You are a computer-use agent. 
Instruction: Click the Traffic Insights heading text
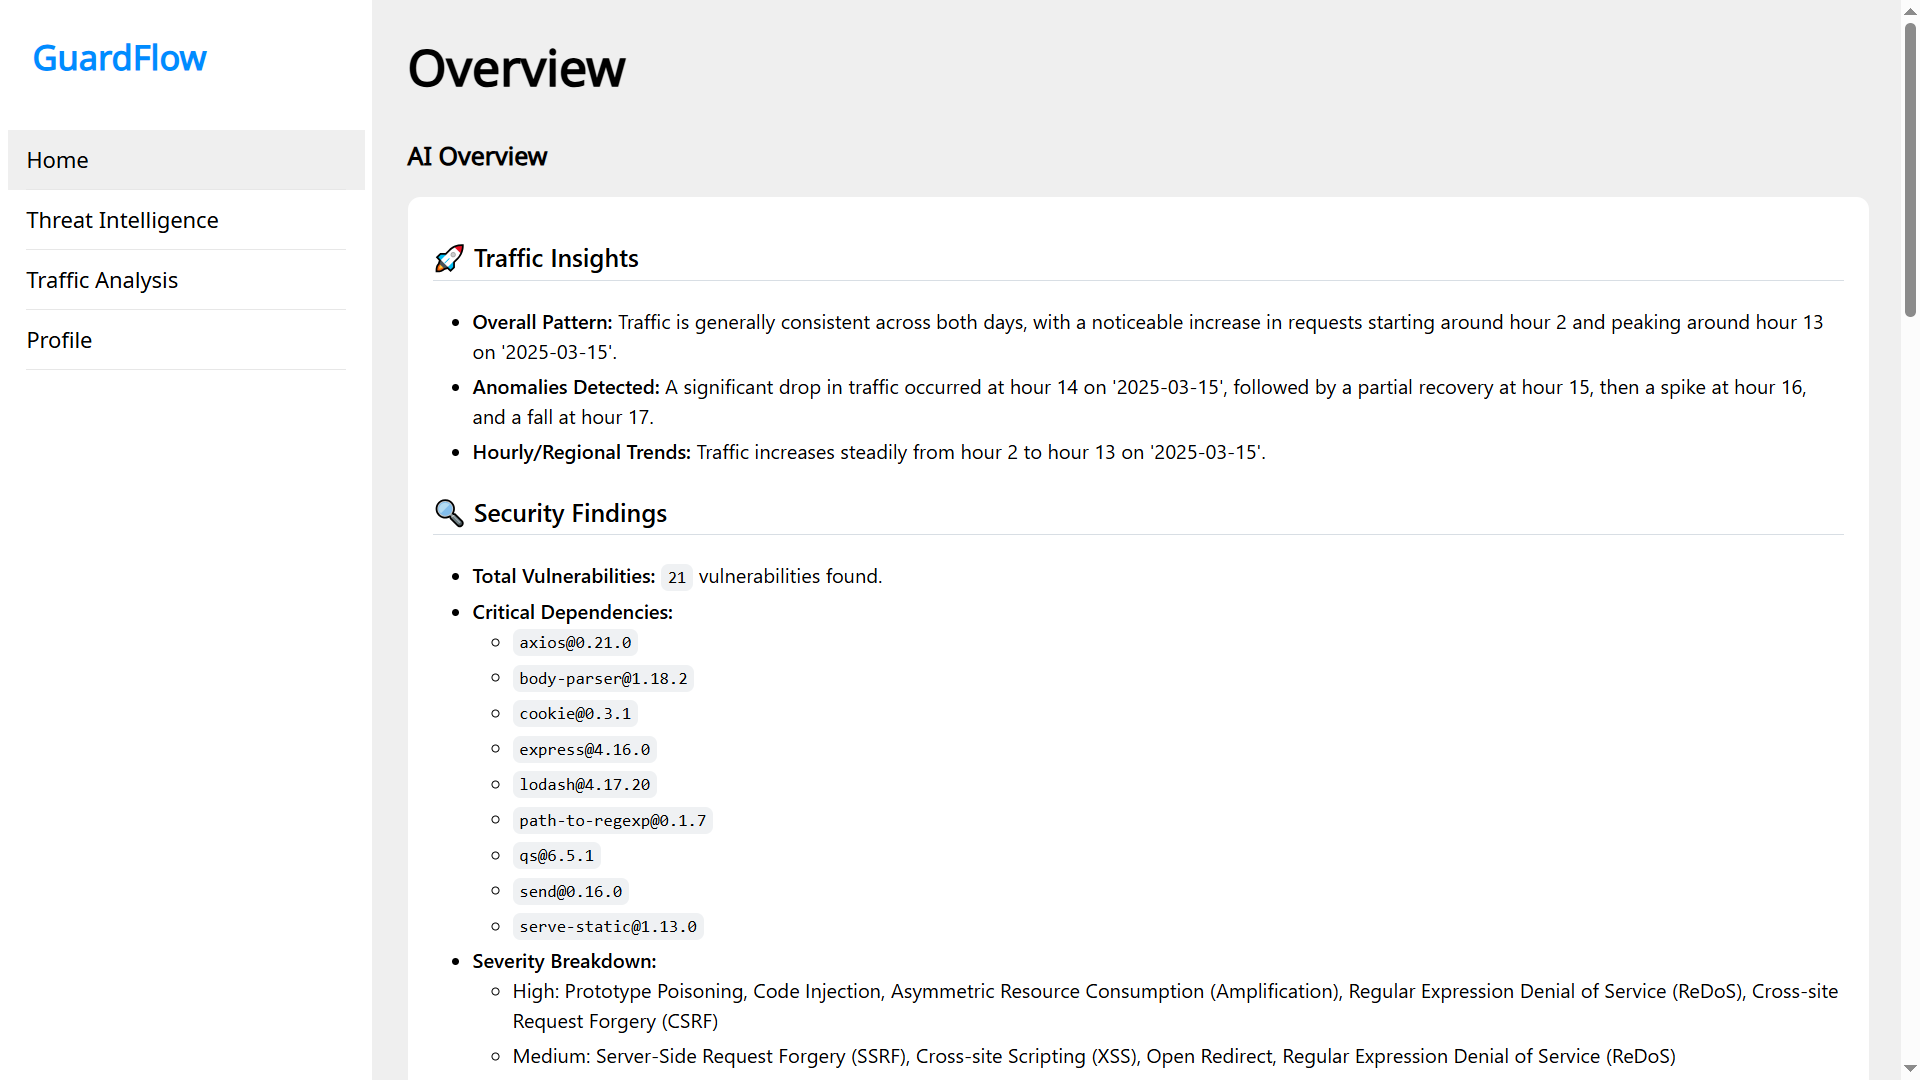coord(556,258)
